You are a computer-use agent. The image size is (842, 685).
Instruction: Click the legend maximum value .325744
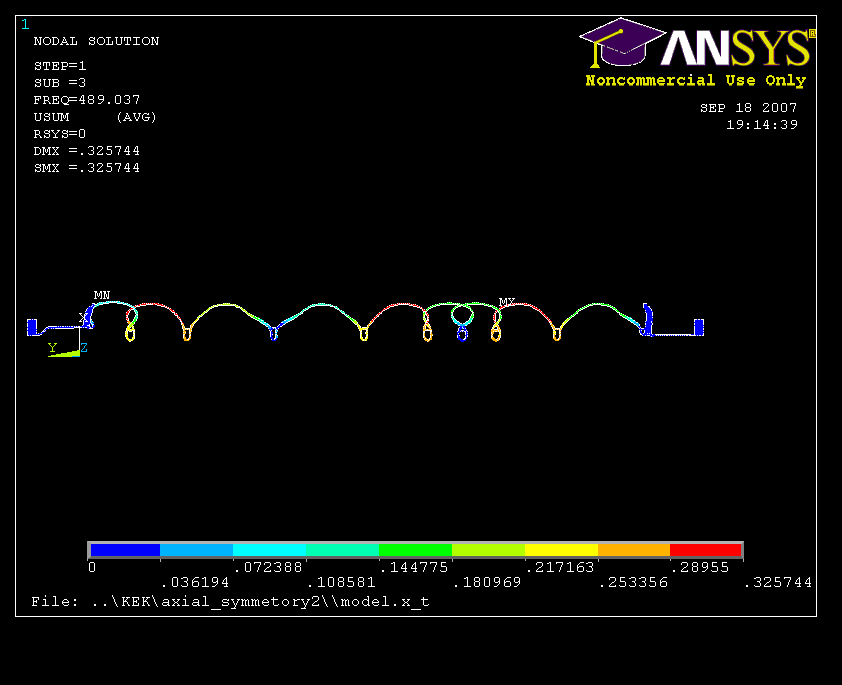[778, 582]
